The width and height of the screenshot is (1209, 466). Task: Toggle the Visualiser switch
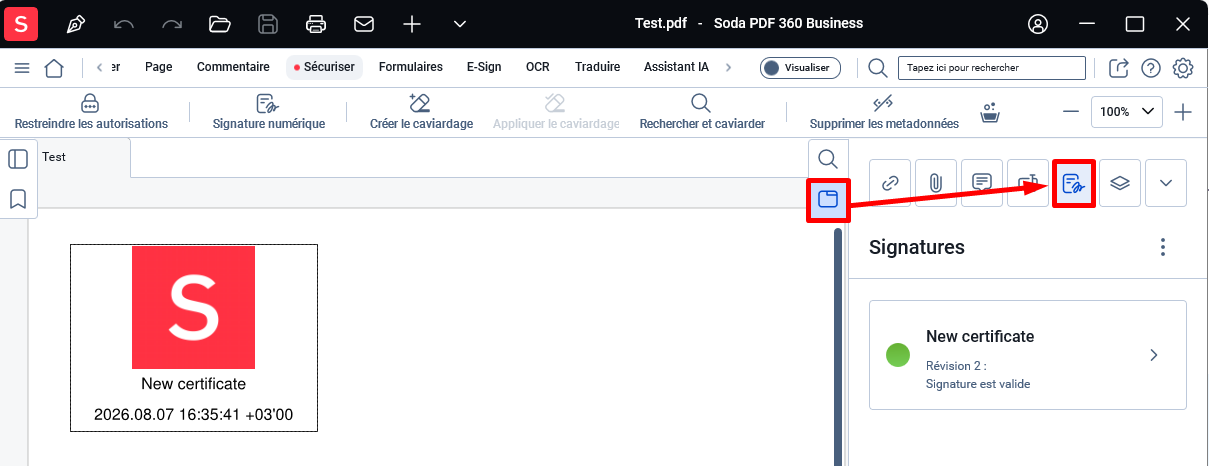point(800,67)
